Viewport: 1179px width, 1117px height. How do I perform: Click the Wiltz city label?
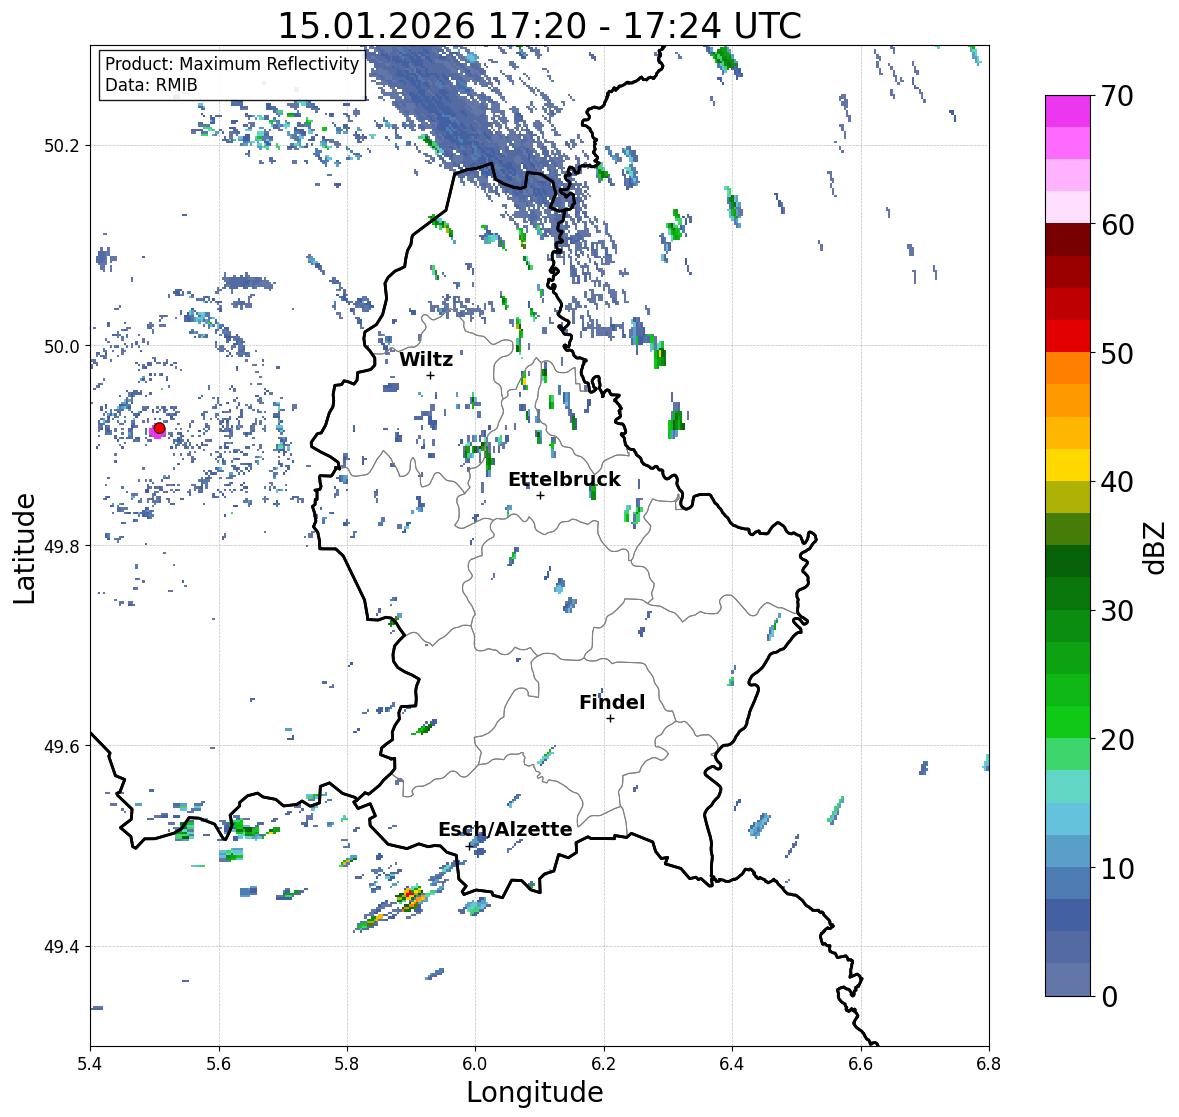pyautogui.click(x=426, y=359)
